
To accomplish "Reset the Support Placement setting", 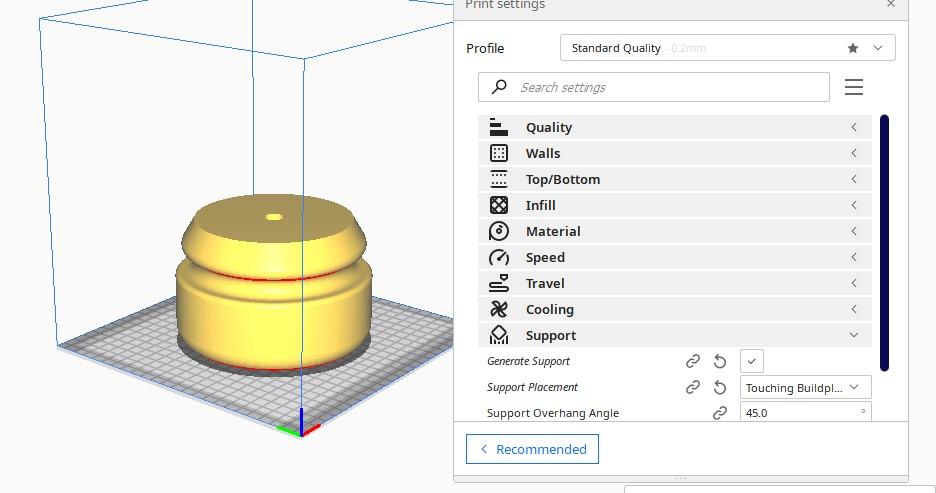I will click(x=720, y=387).
